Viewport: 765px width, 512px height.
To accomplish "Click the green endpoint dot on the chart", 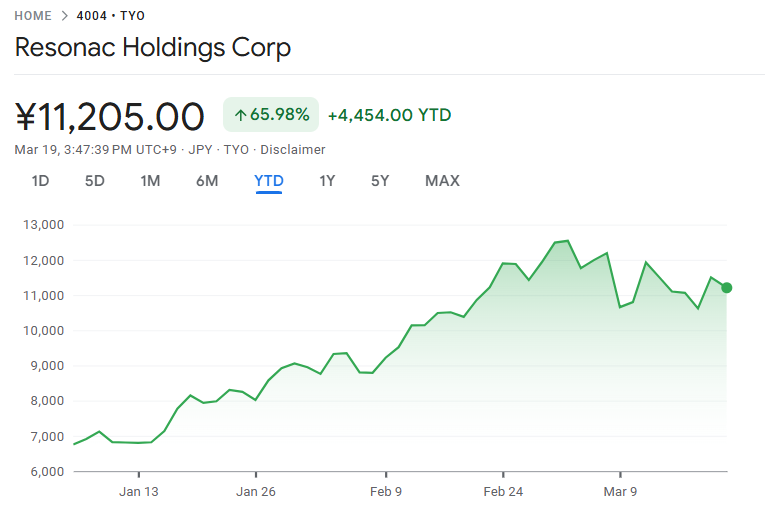I will (x=727, y=288).
